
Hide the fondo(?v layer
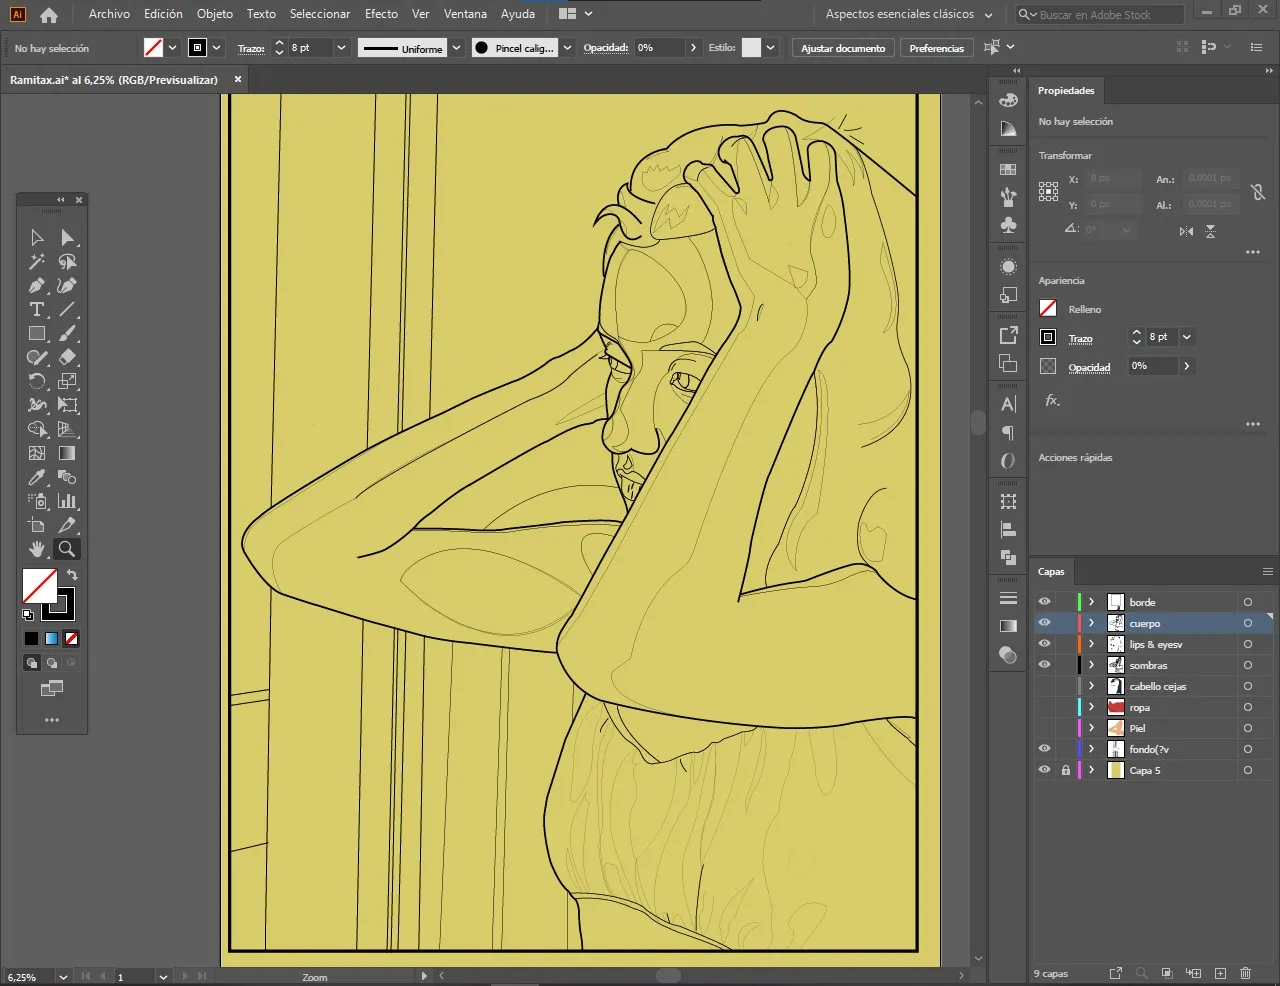pyautogui.click(x=1044, y=749)
